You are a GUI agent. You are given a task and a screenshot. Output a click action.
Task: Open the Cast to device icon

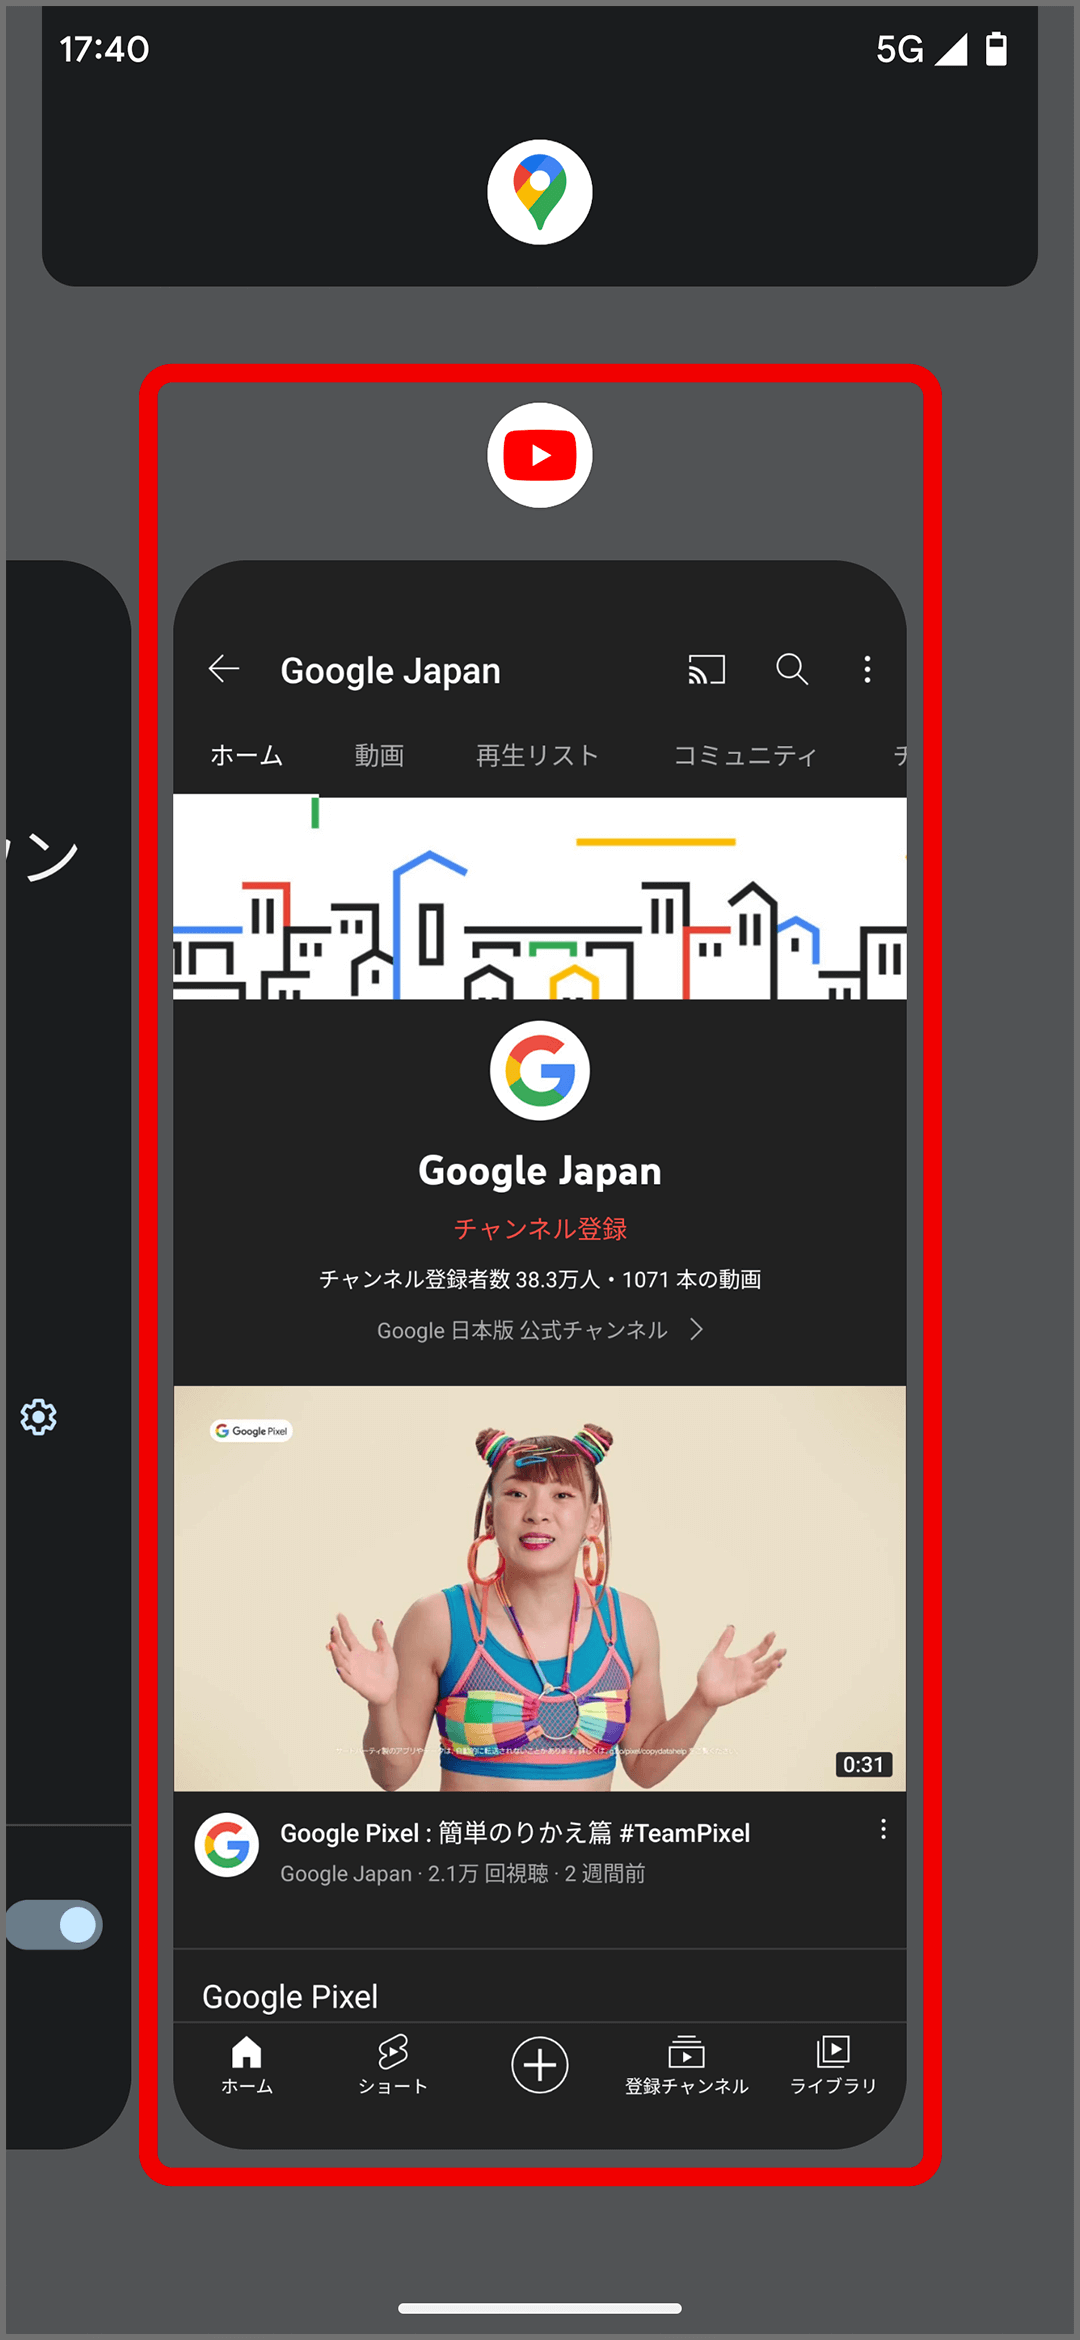pos(706,669)
